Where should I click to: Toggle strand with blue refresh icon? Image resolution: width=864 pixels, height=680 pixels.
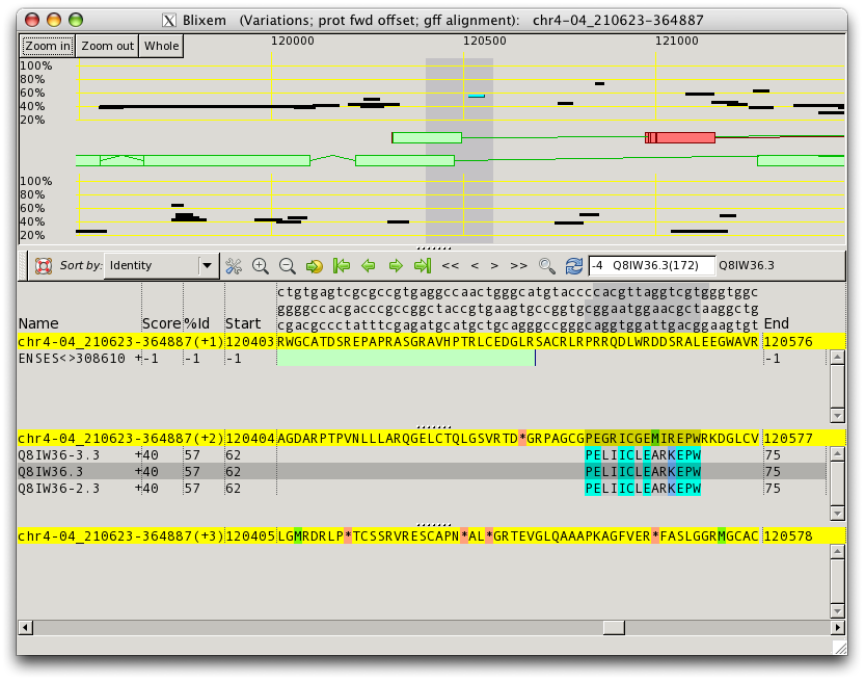(574, 266)
